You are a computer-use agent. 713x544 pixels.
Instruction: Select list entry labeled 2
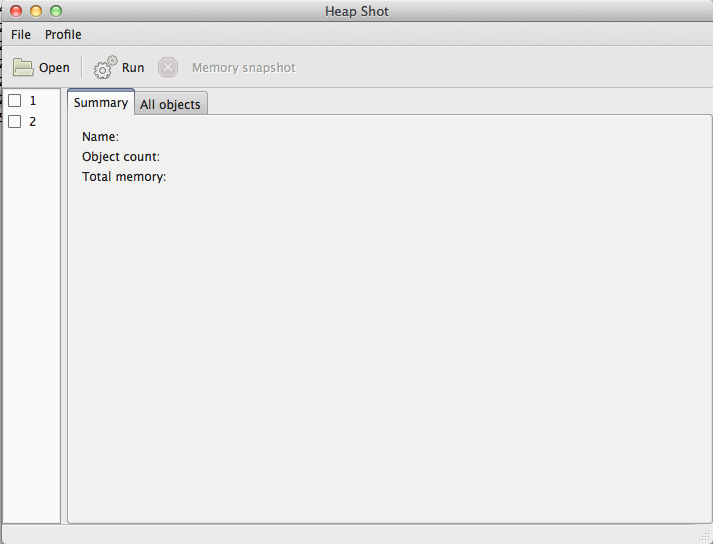33,122
